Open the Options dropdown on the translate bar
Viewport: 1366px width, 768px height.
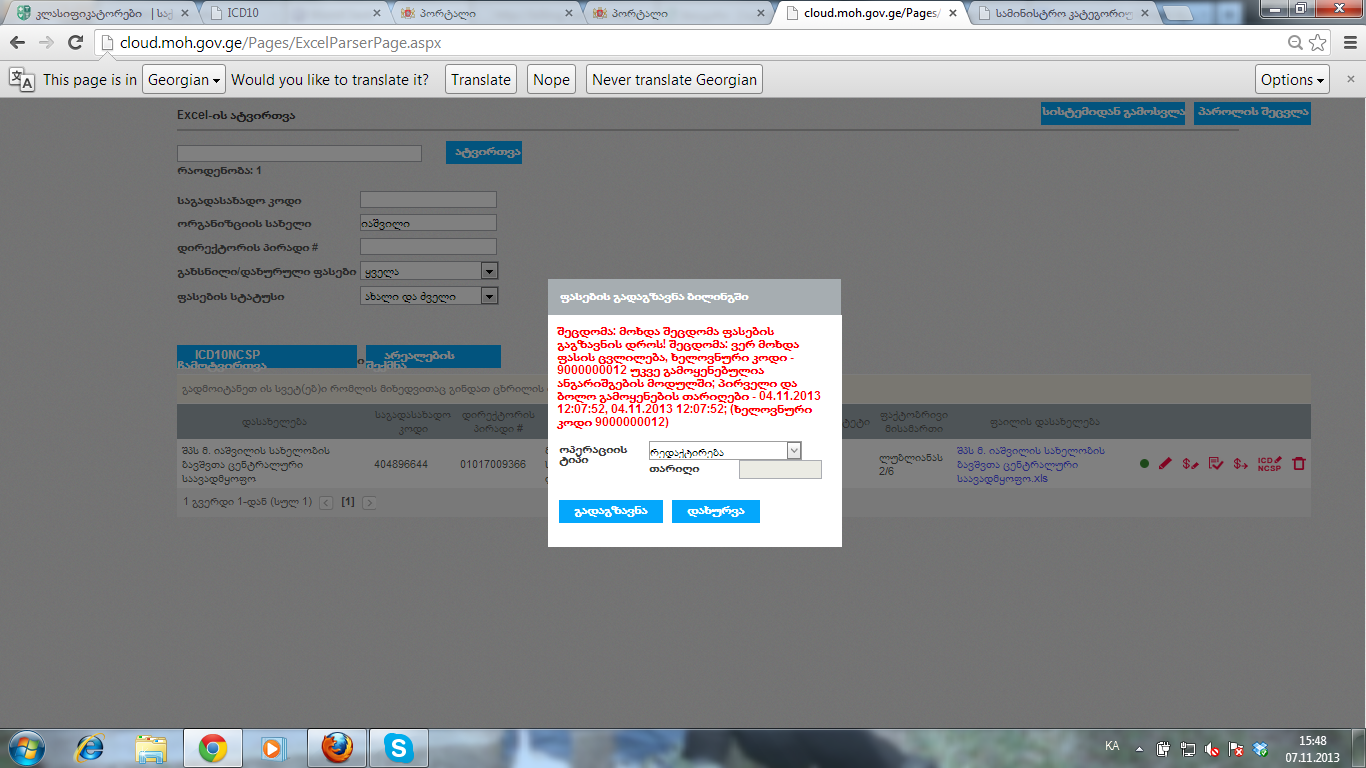[1292, 80]
